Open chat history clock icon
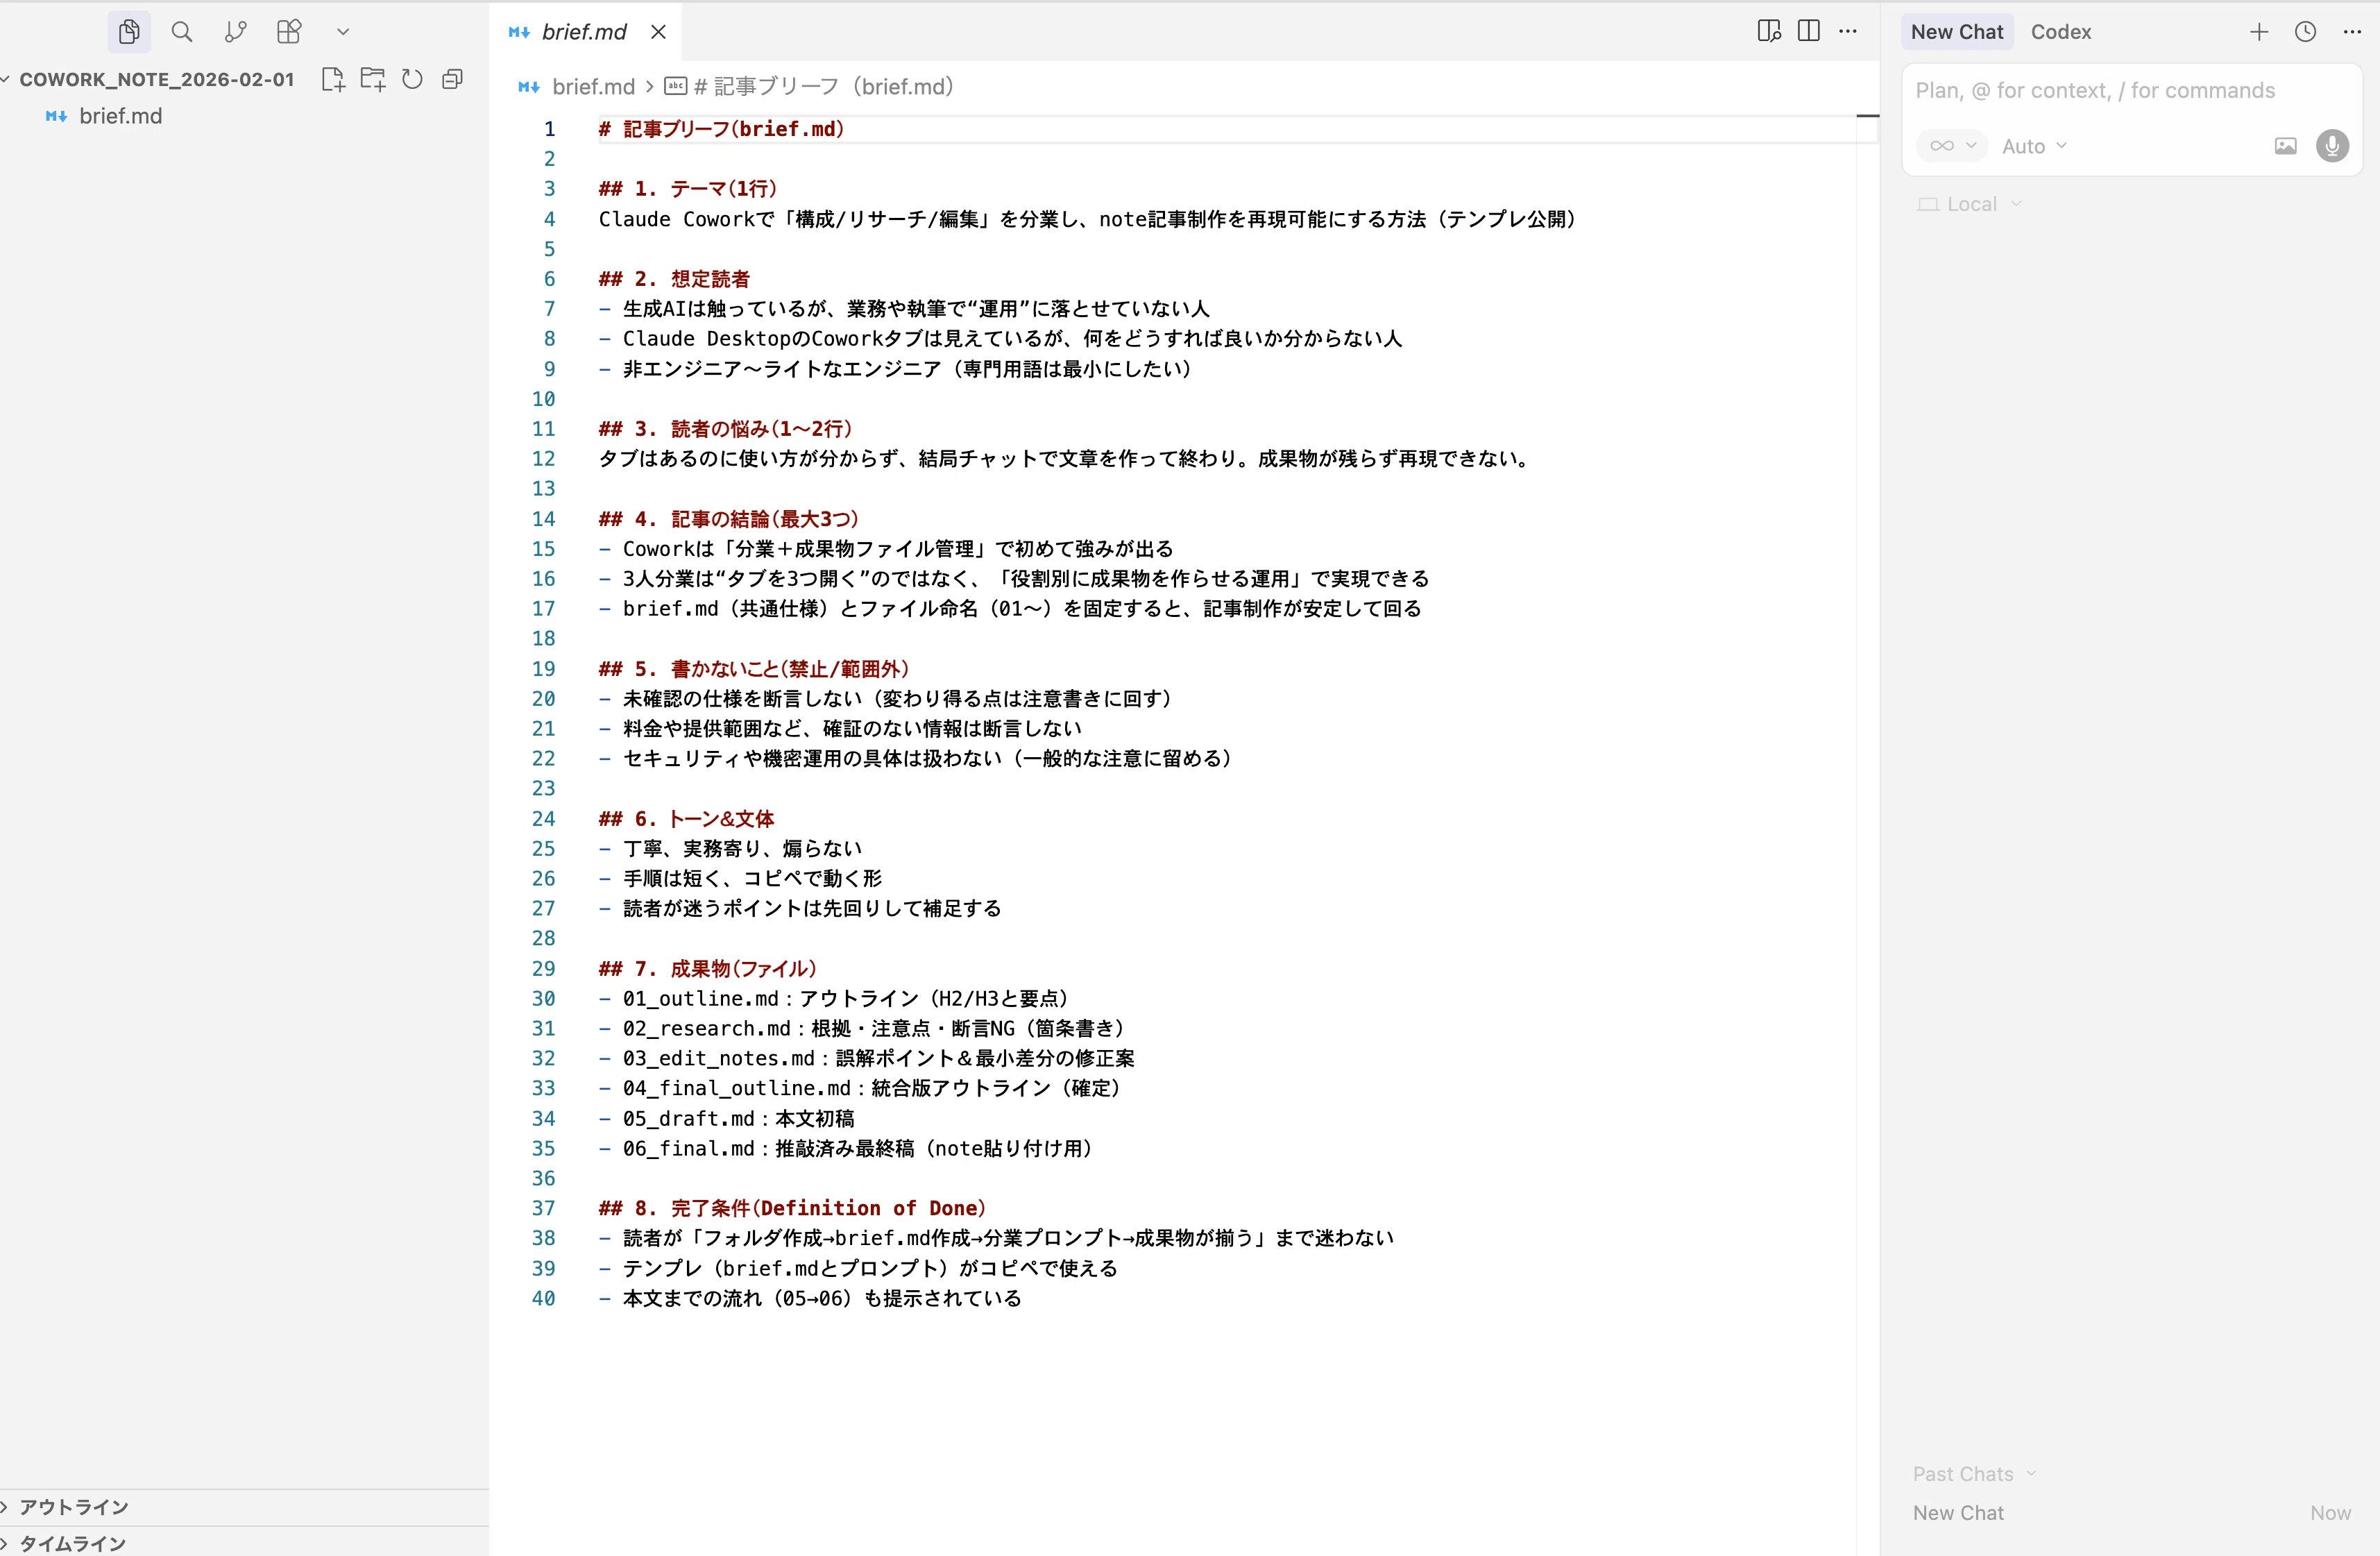This screenshot has width=2380, height=1556. tap(2305, 32)
